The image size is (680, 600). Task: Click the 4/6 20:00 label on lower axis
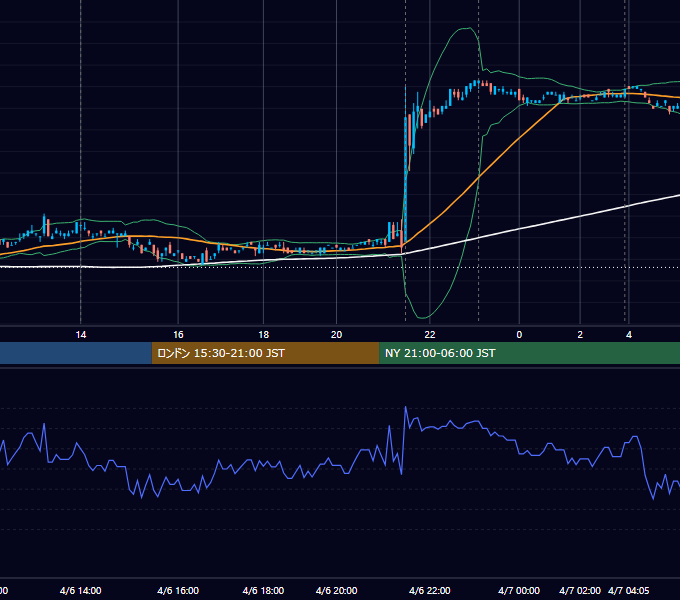[337, 590]
